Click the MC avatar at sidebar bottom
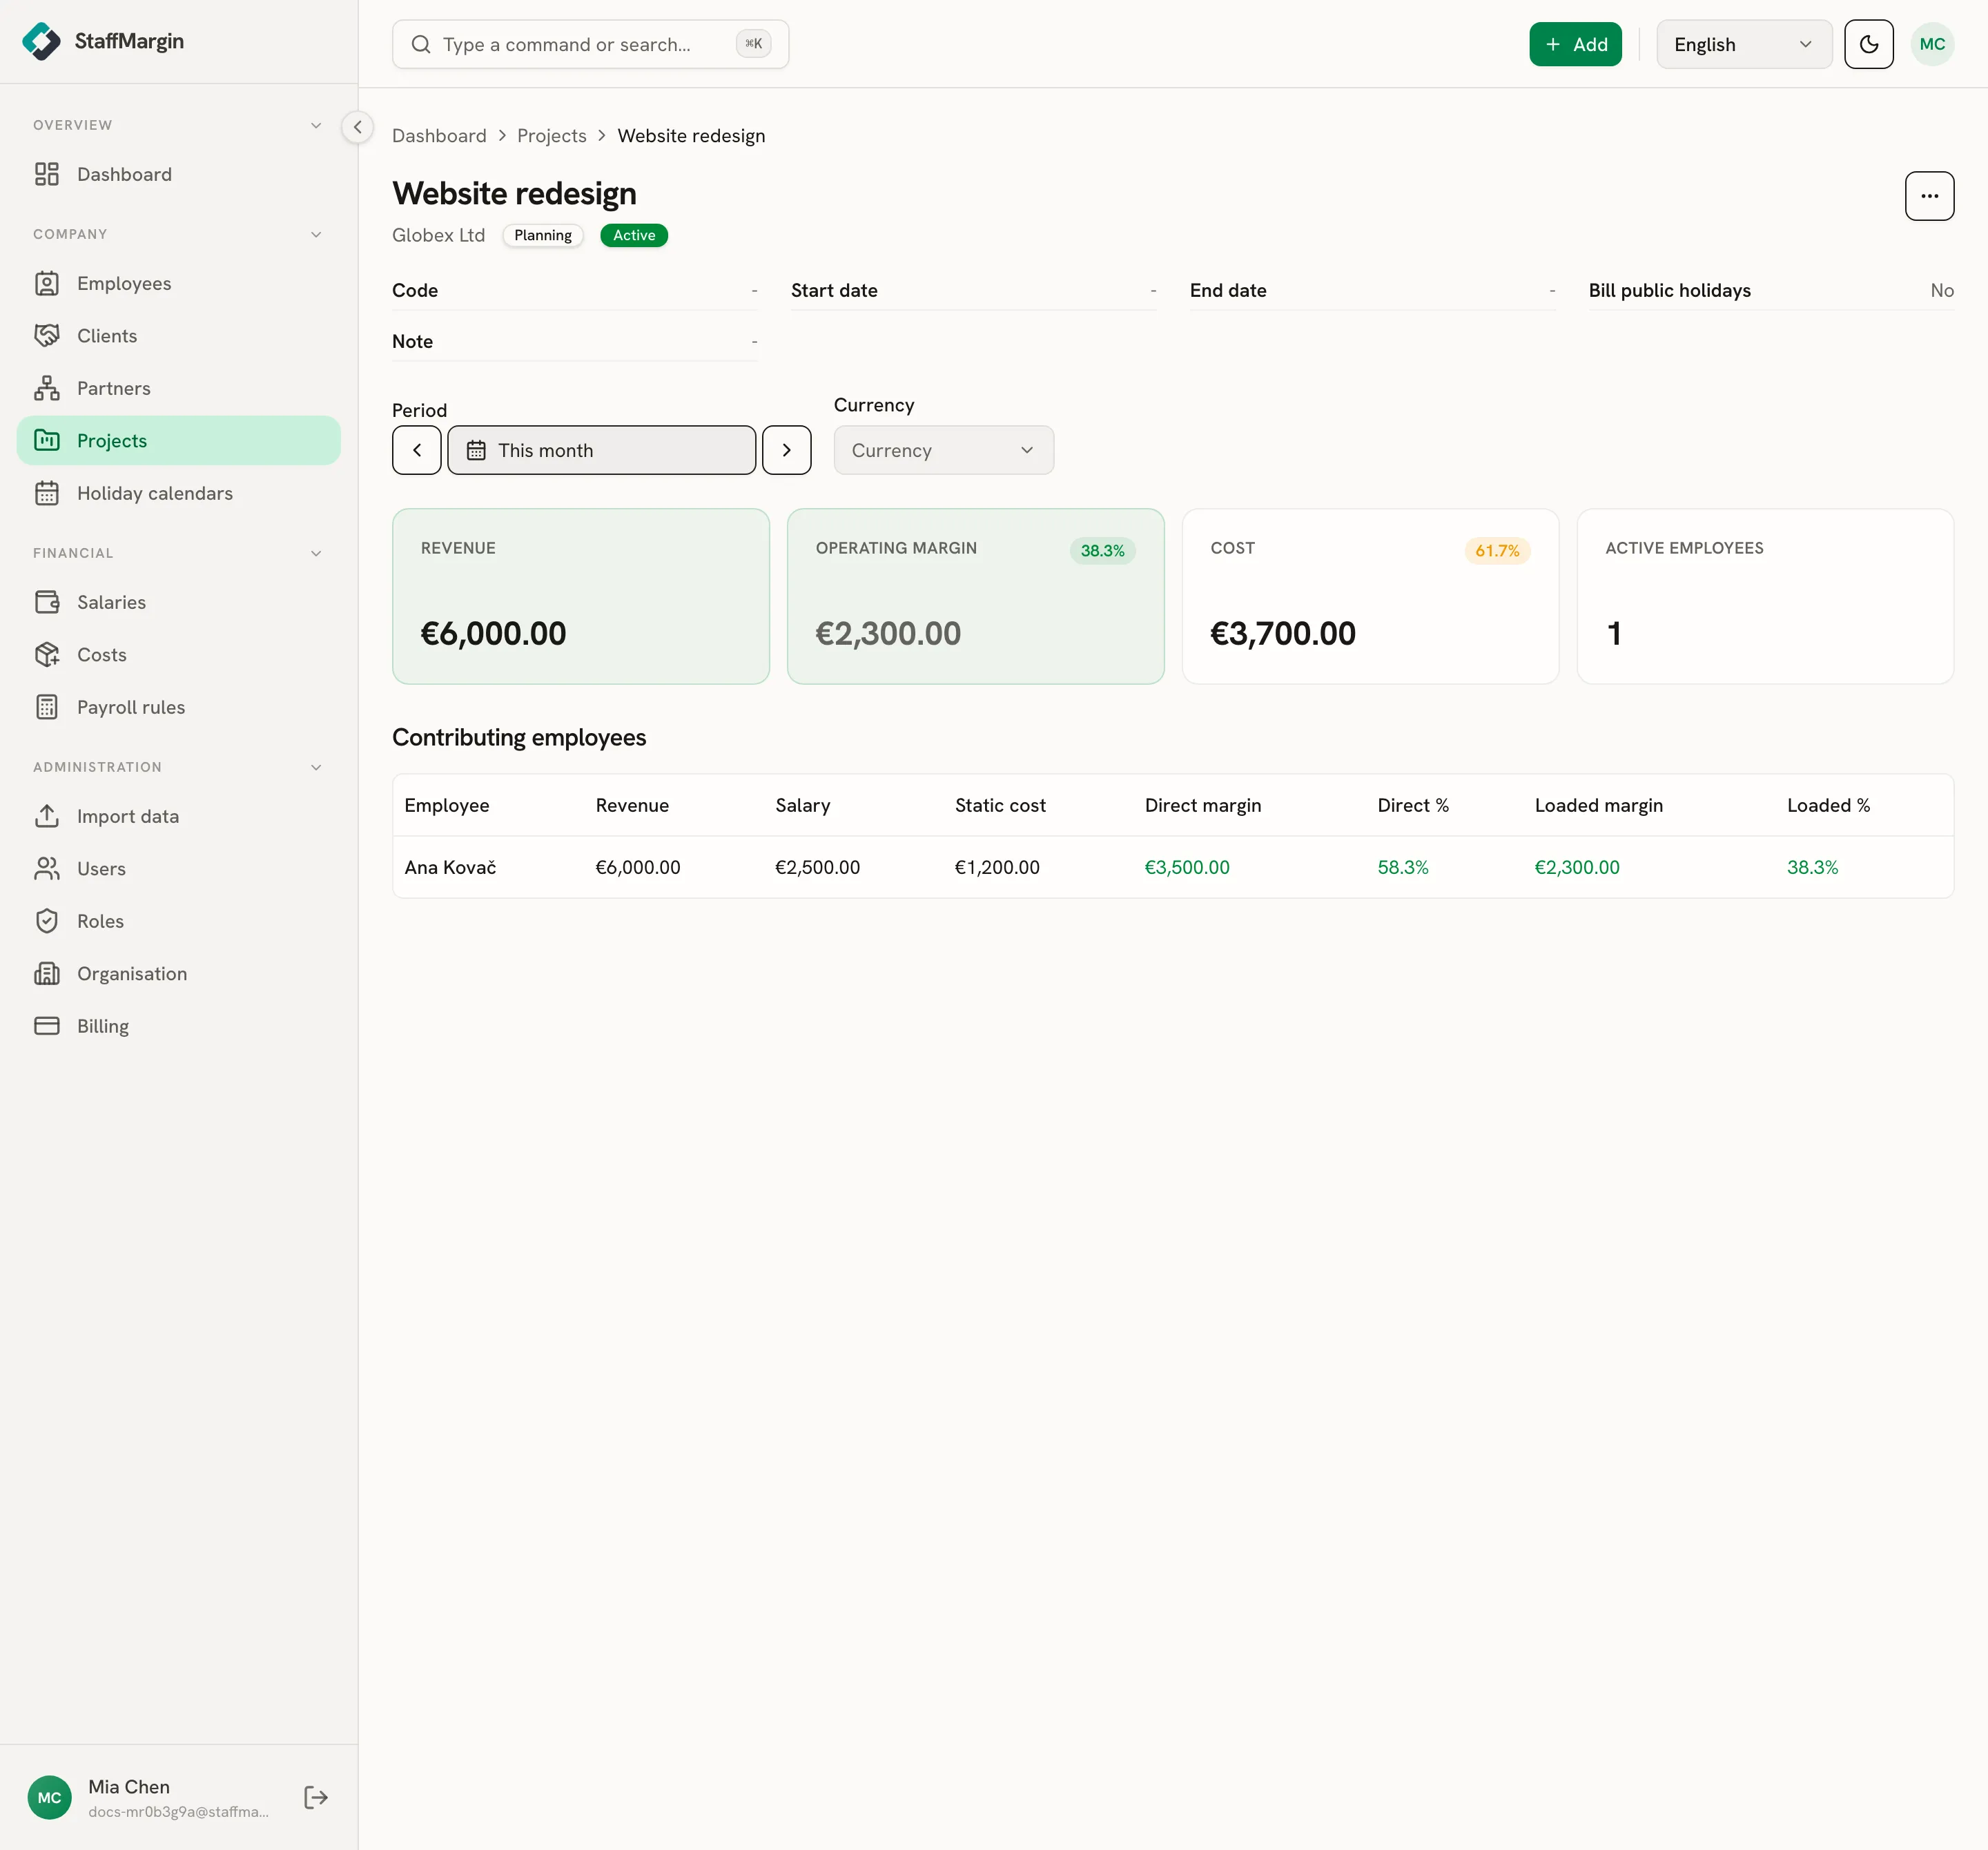Viewport: 1988px width, 1850px height. point(50,1798)
